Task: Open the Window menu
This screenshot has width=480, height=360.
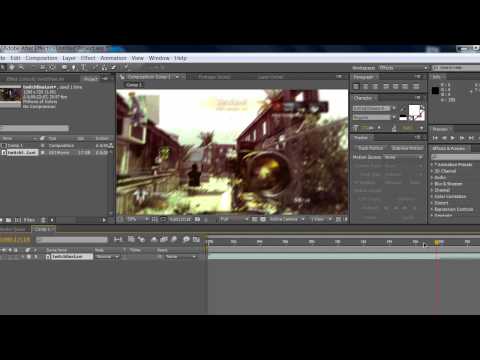Action: [x=159, y=58]
